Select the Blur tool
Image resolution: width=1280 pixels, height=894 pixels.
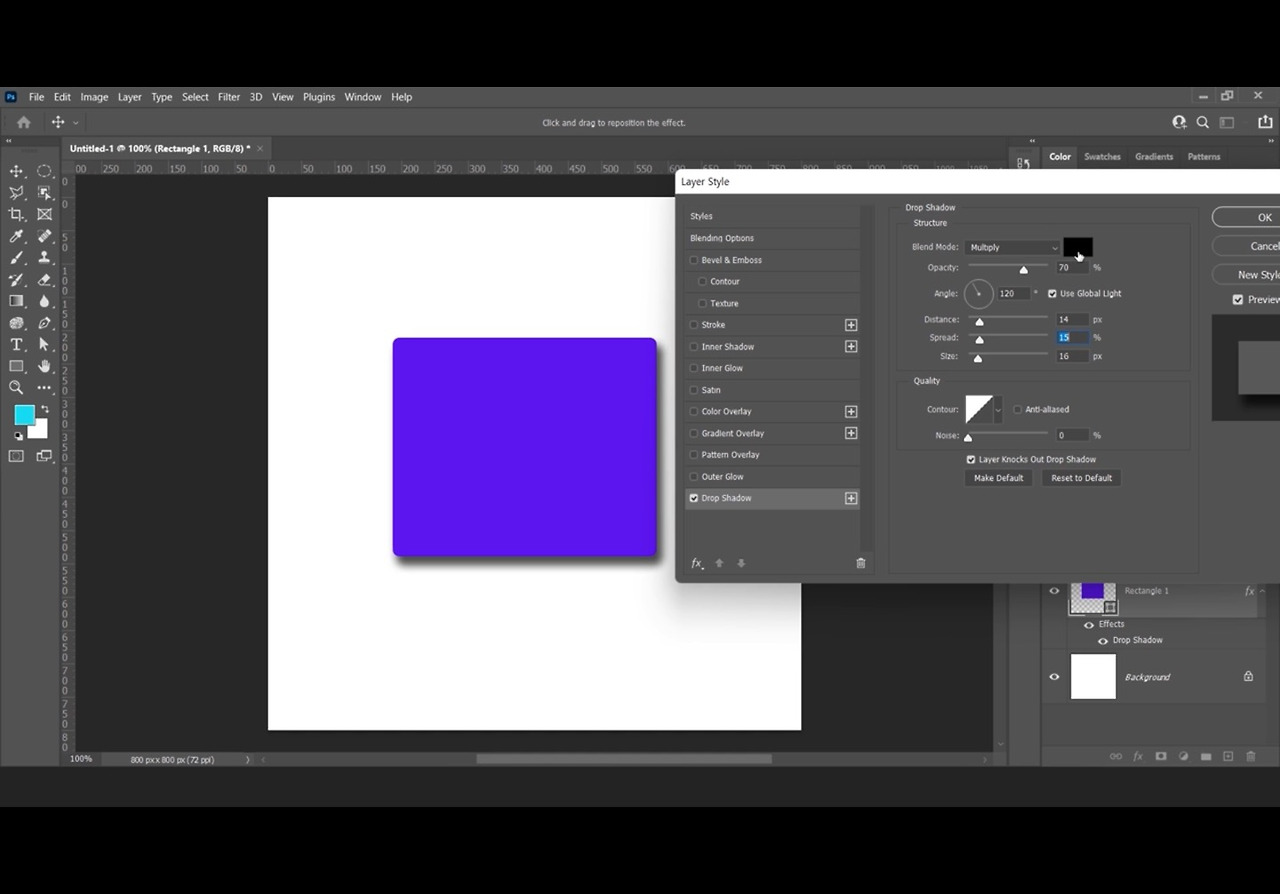45,301
